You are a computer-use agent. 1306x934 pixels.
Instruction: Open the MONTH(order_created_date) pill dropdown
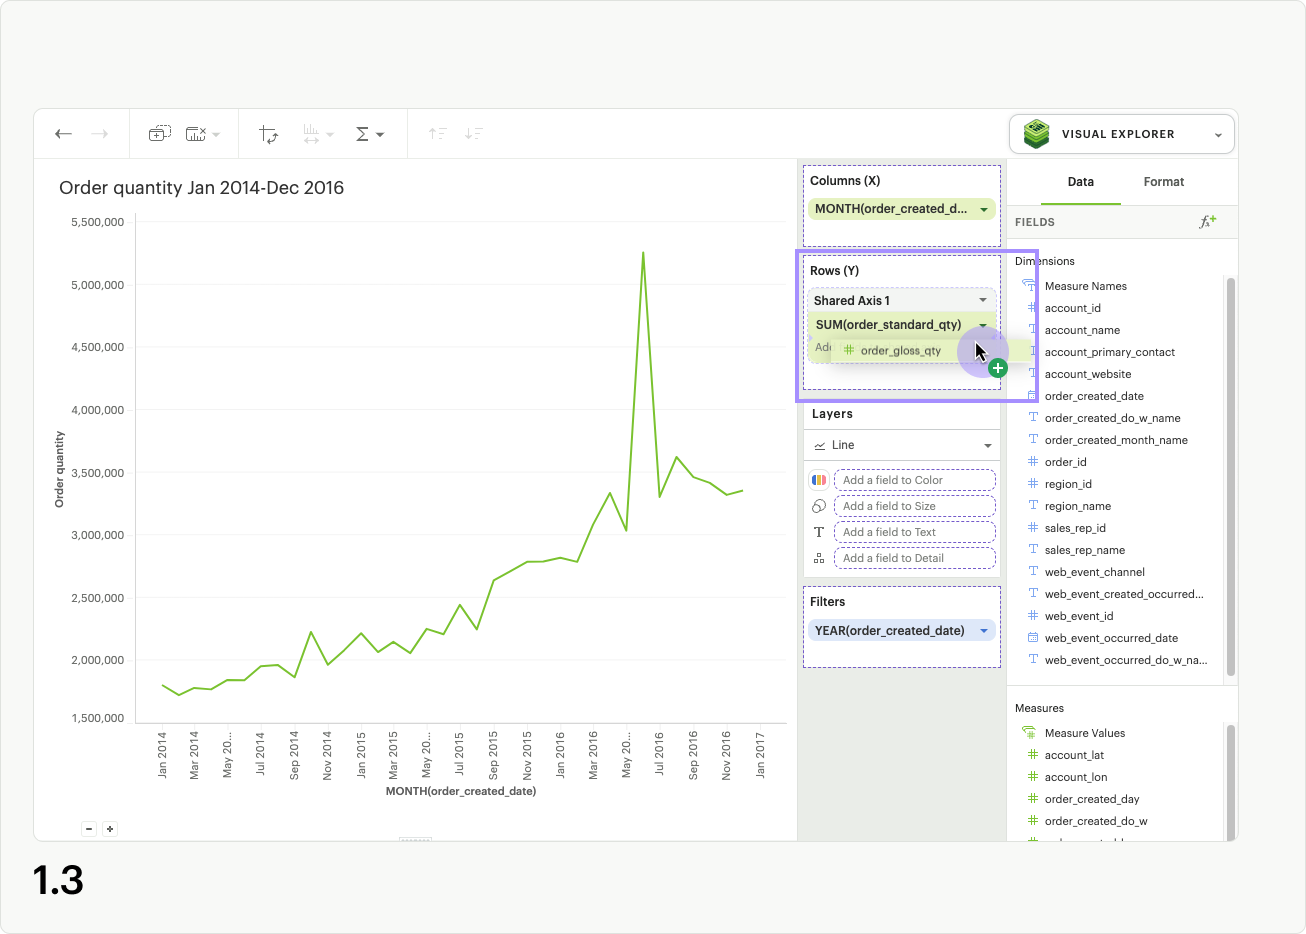[x=984, y=209]
